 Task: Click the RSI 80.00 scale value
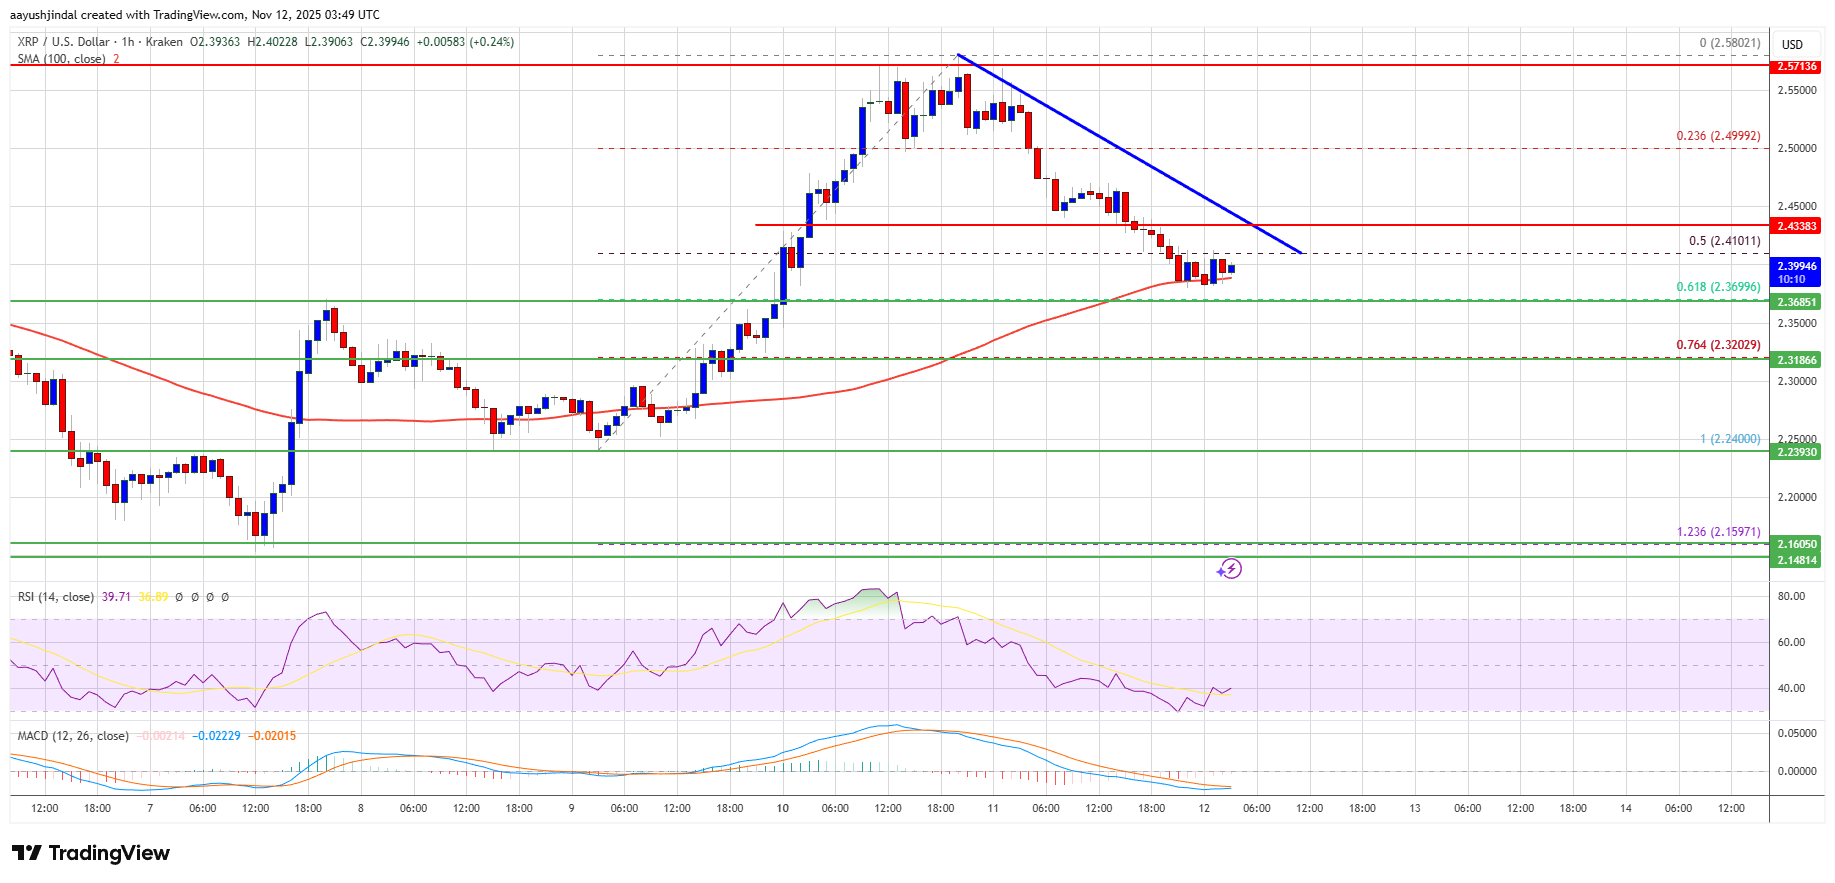tap(1791, 596)
